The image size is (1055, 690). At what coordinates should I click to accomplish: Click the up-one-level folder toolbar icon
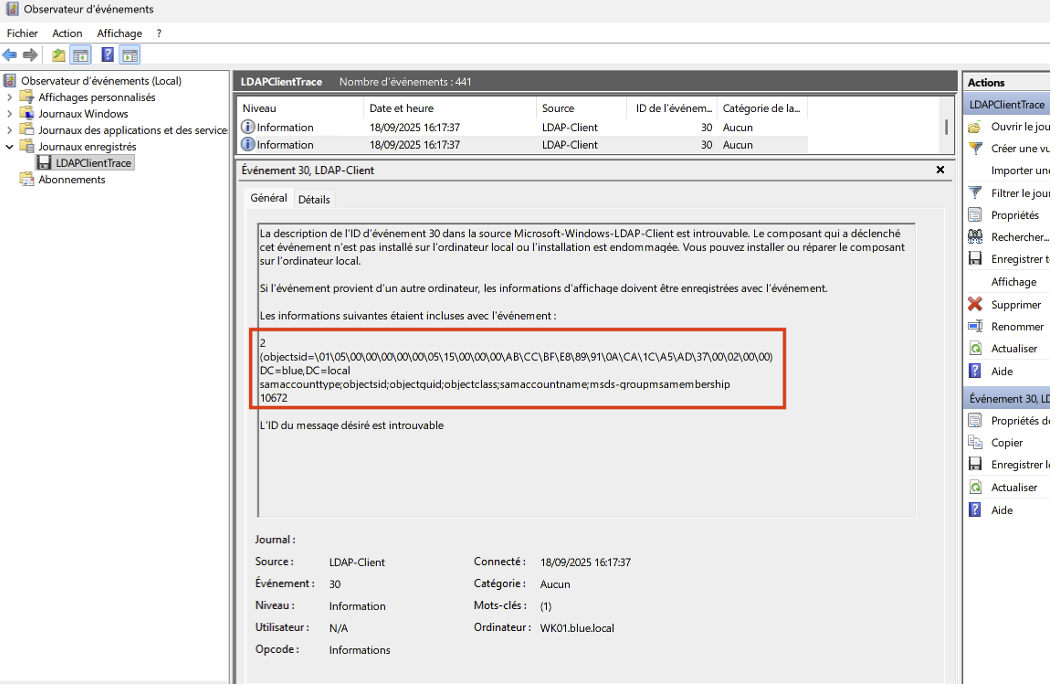(x=59, y=55)
